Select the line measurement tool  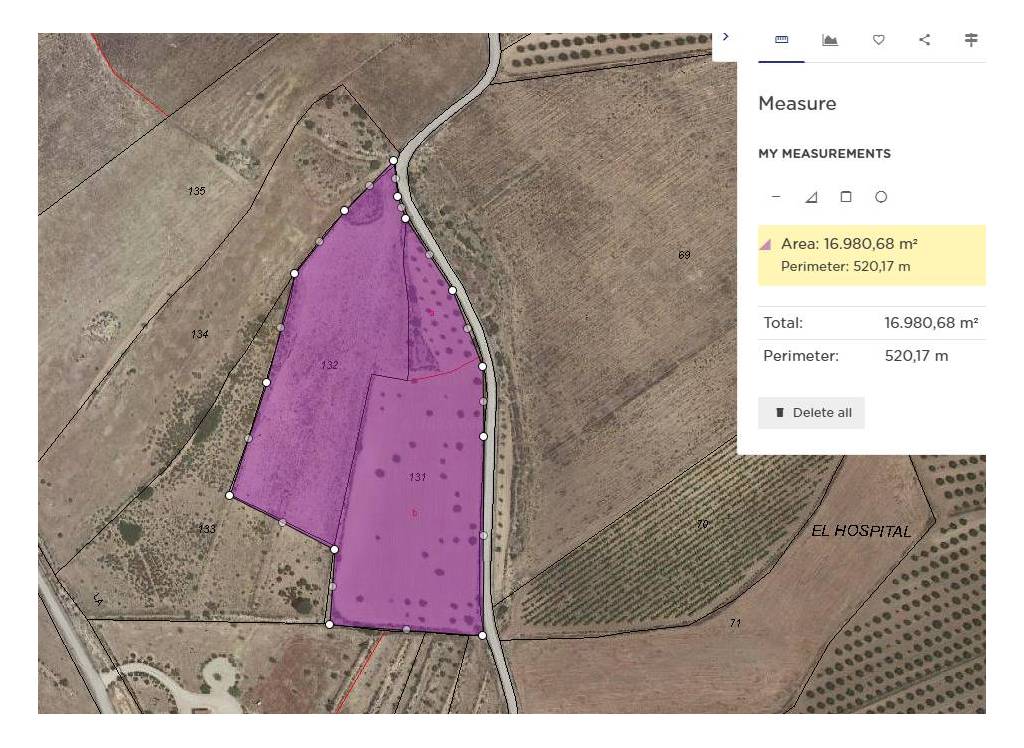[777, 197]
